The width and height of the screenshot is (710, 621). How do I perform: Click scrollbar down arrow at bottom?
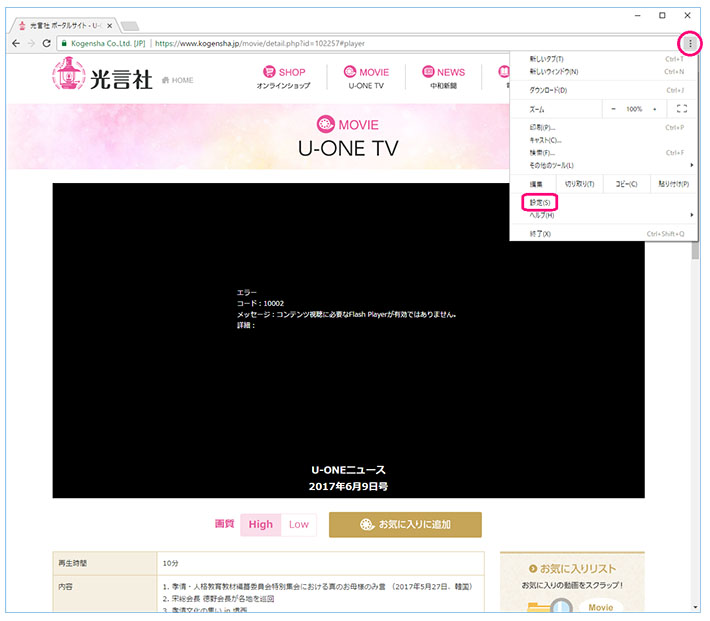[x=696, y=607]
